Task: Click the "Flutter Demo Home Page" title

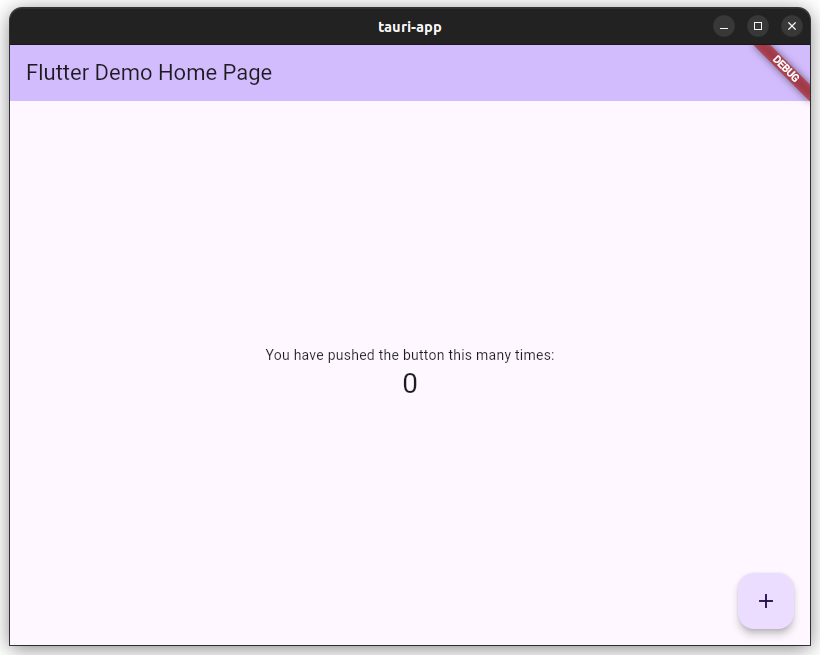Action: [149, 73]
